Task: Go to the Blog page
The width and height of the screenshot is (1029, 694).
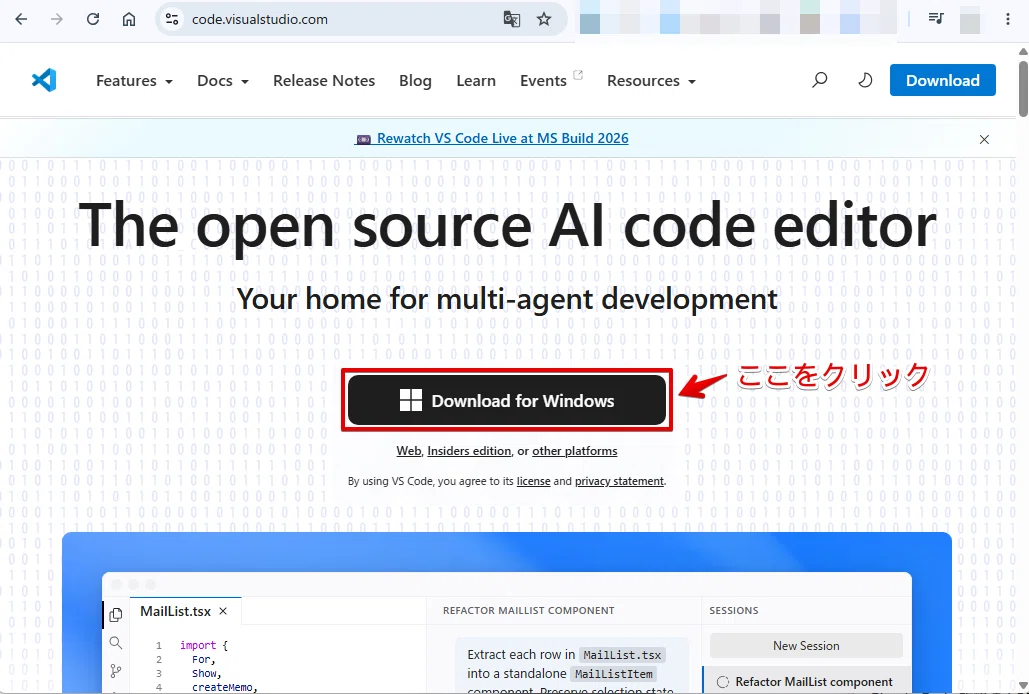Action: [x=415, y=81]
